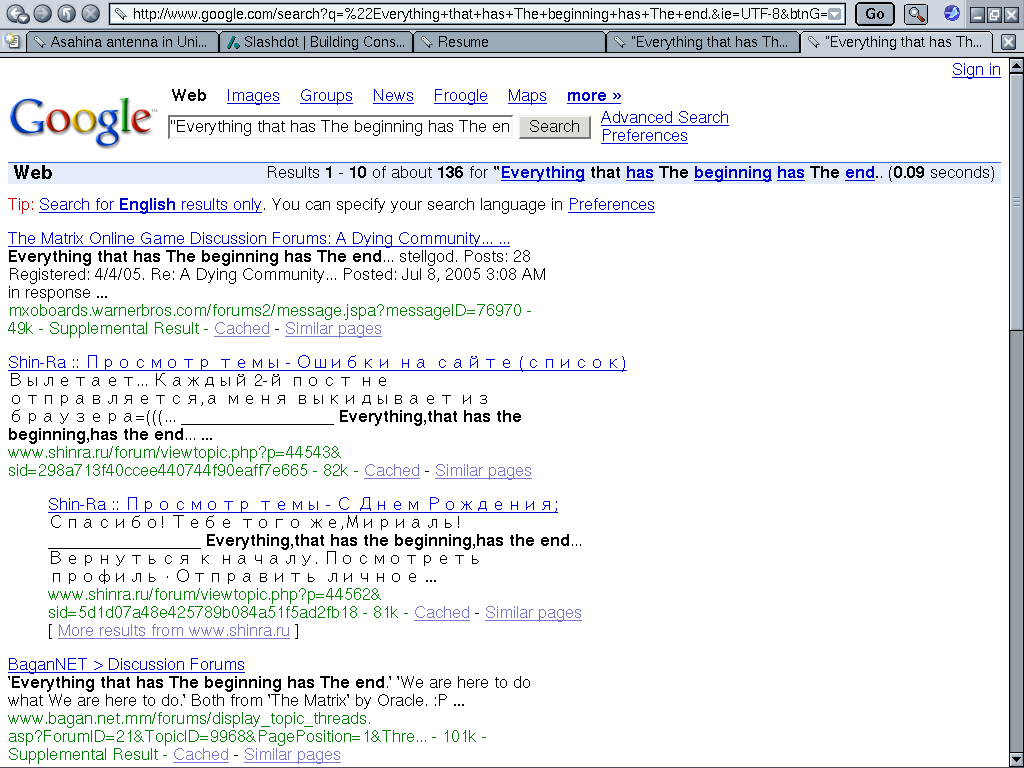Open the News search category
Image resolution: width=1024 pixels, height=768 pixels.
[x=393, y=96]
